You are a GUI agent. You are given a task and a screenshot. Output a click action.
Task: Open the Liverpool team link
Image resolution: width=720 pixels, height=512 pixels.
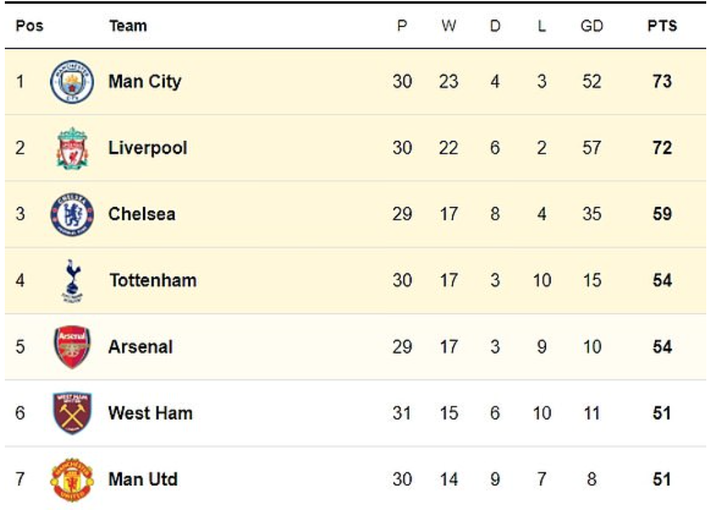(x=147, y=148)
